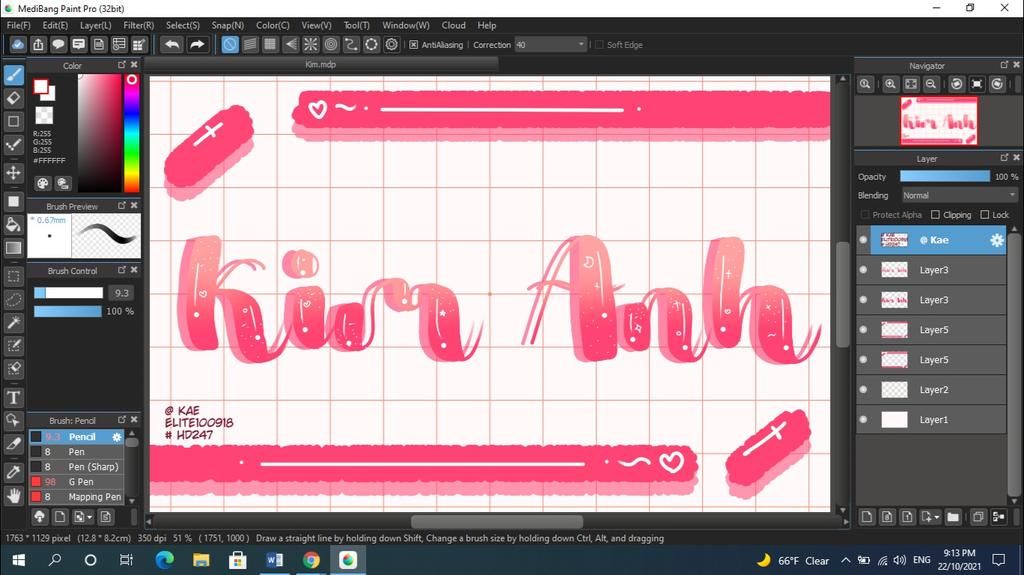The width and height of the screenshot is (1024, 575).
Task: Open the color palette icon under color picker
Action: click(x=42, y=184)
